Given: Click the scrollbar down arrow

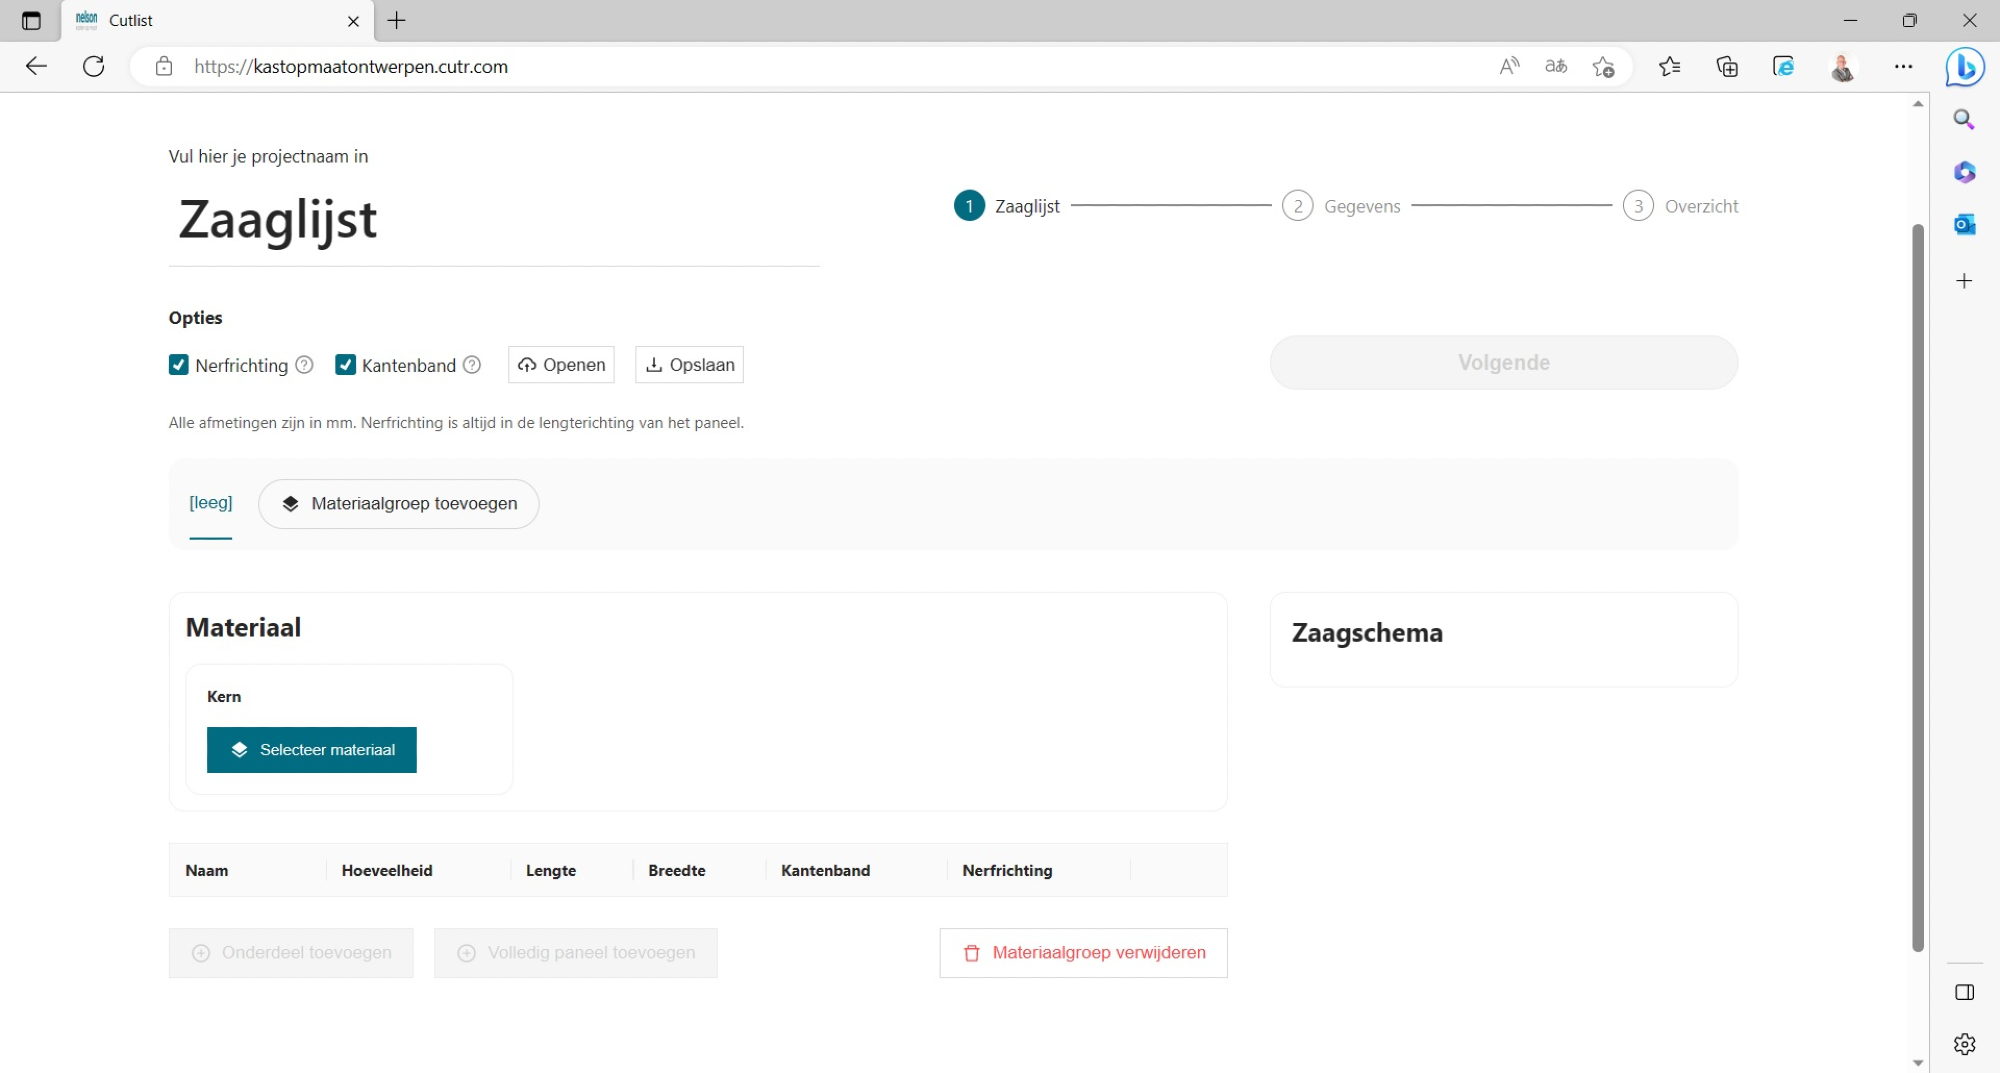Looking at the screenshot, I should 1918,1062.
